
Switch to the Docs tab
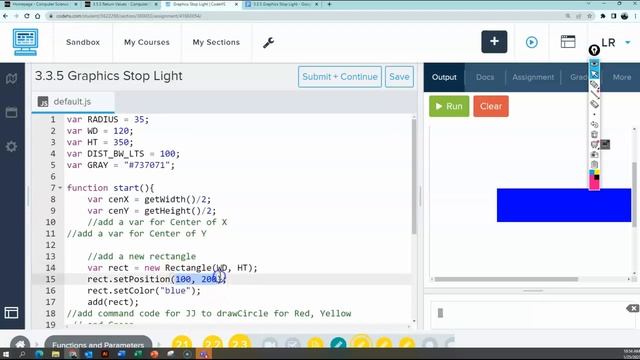click(485, 77)
